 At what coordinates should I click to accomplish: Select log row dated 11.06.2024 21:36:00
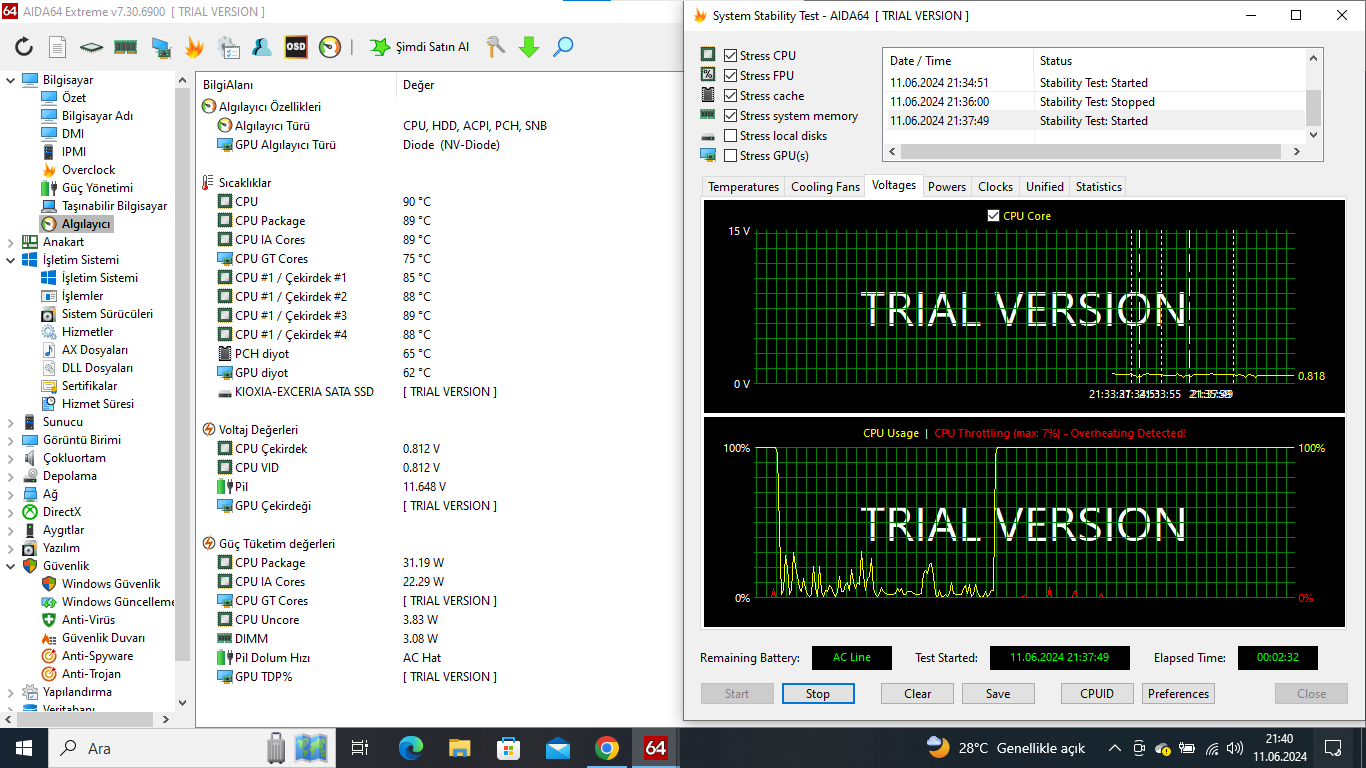pyautogui.click(x=1094, y=102)
